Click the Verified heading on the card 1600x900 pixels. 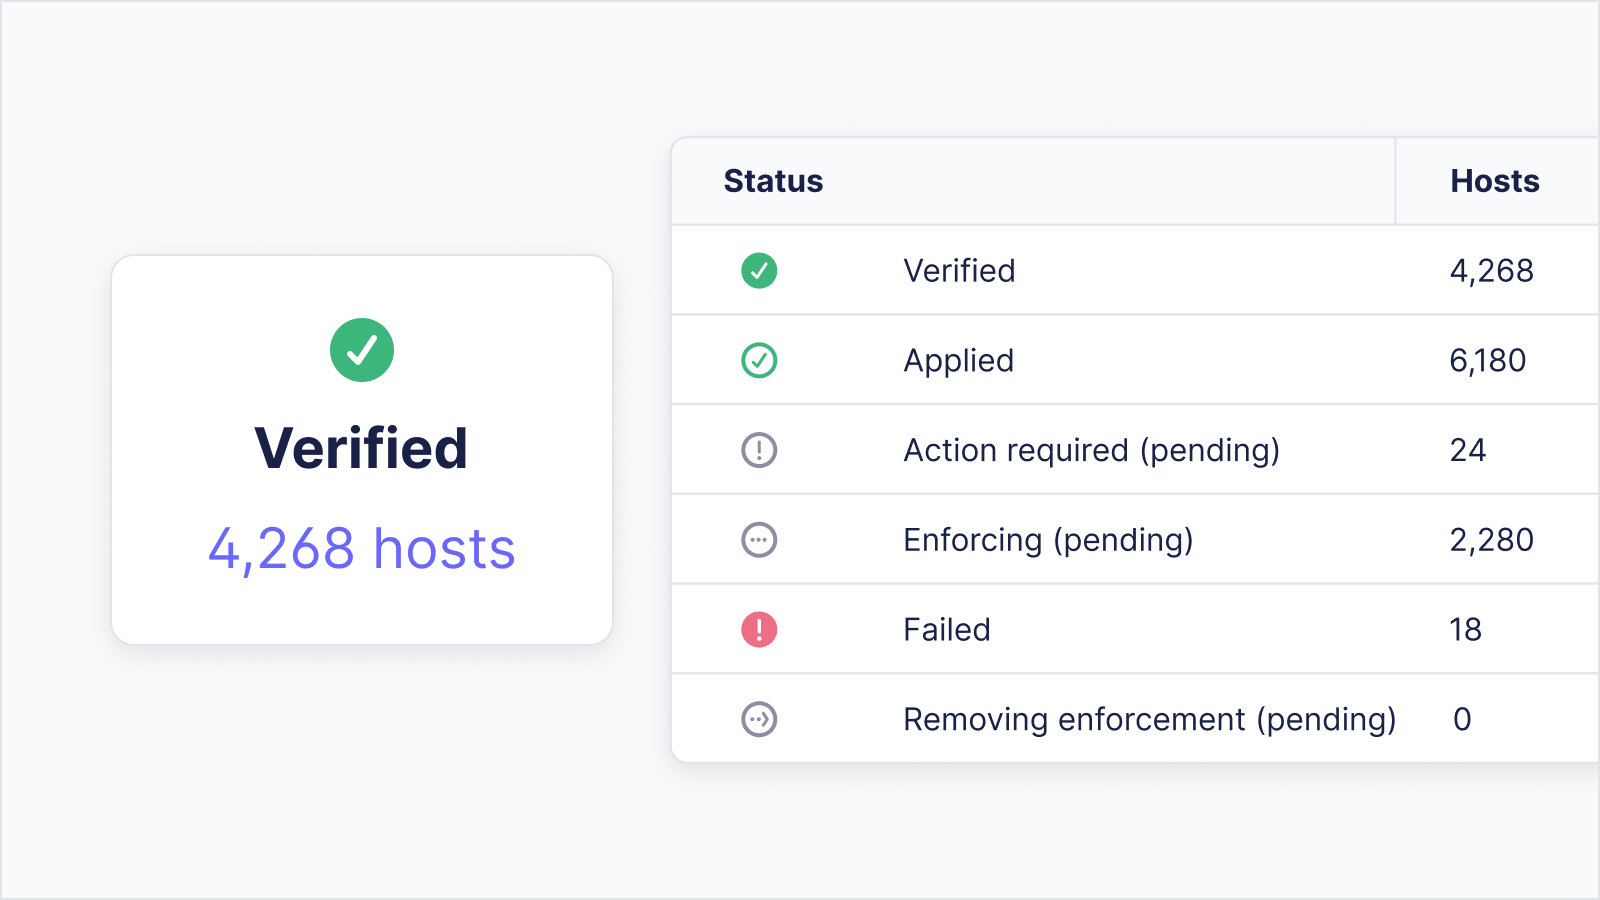pyautogui.click(x=361, y=448)
